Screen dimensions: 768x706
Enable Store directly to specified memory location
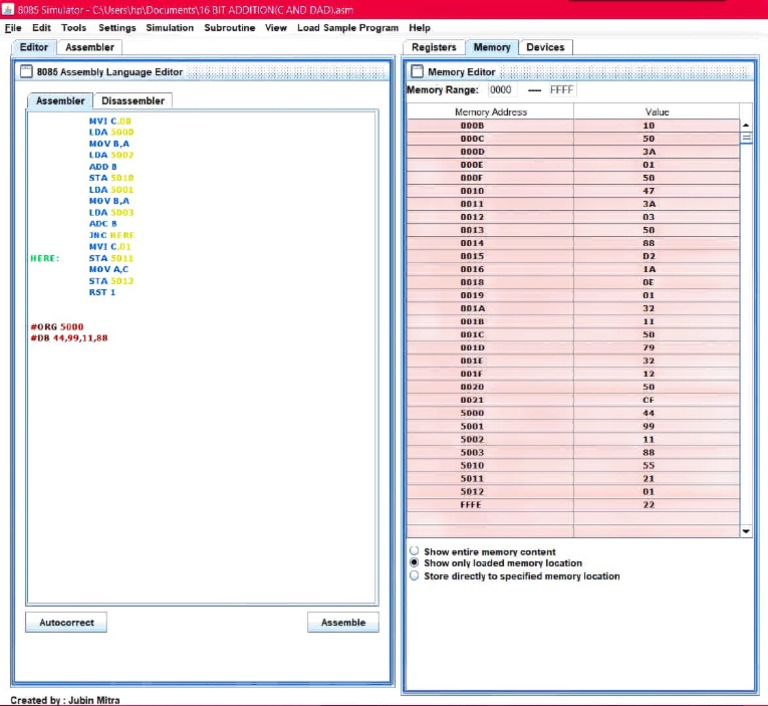click(x=415, y=576)
